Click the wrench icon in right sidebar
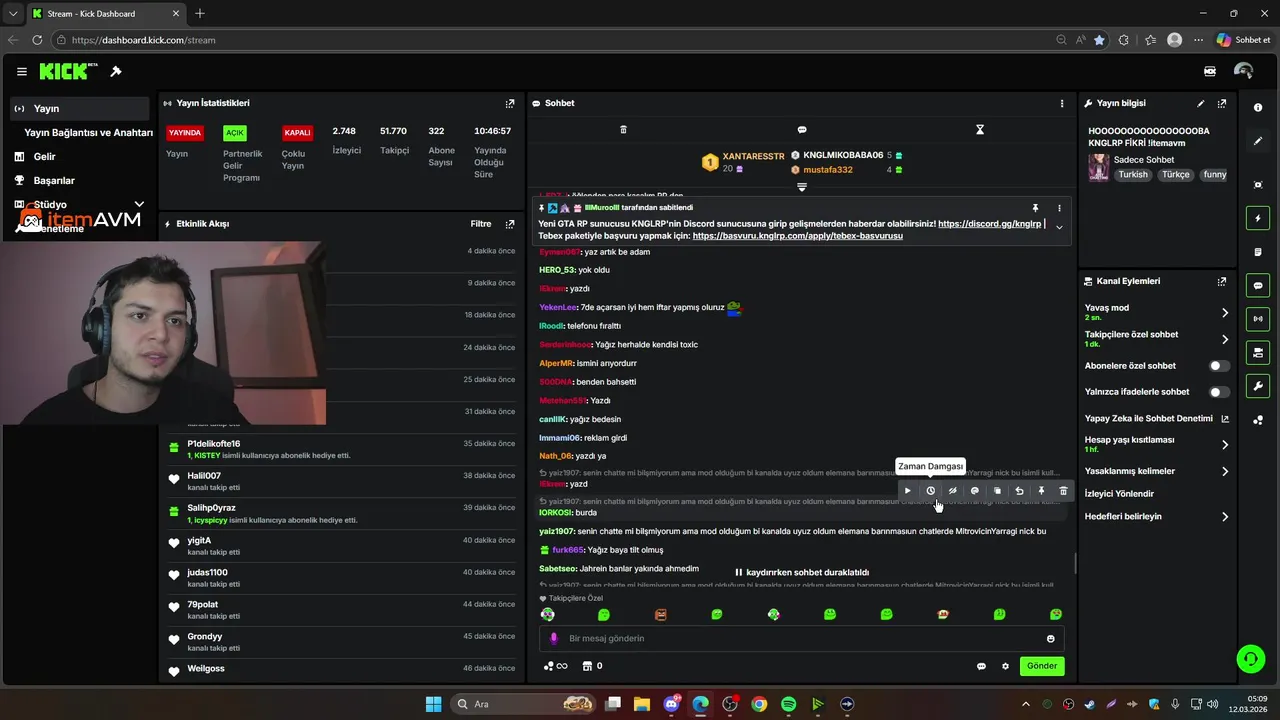Viewport: 1280px width, 720px height. click(1258, 386)
